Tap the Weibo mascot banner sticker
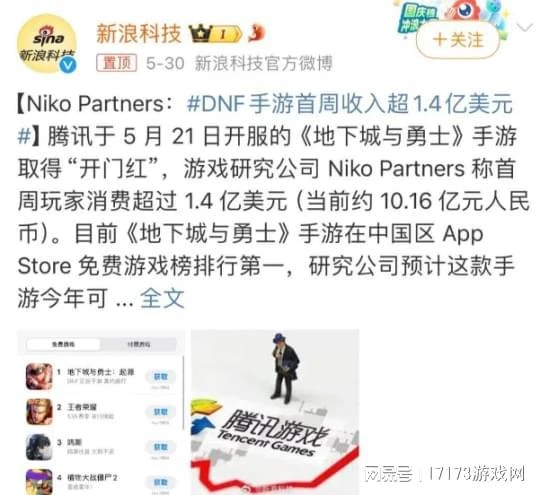The width and height of the screenshot is (540, 495). [453, 16]
